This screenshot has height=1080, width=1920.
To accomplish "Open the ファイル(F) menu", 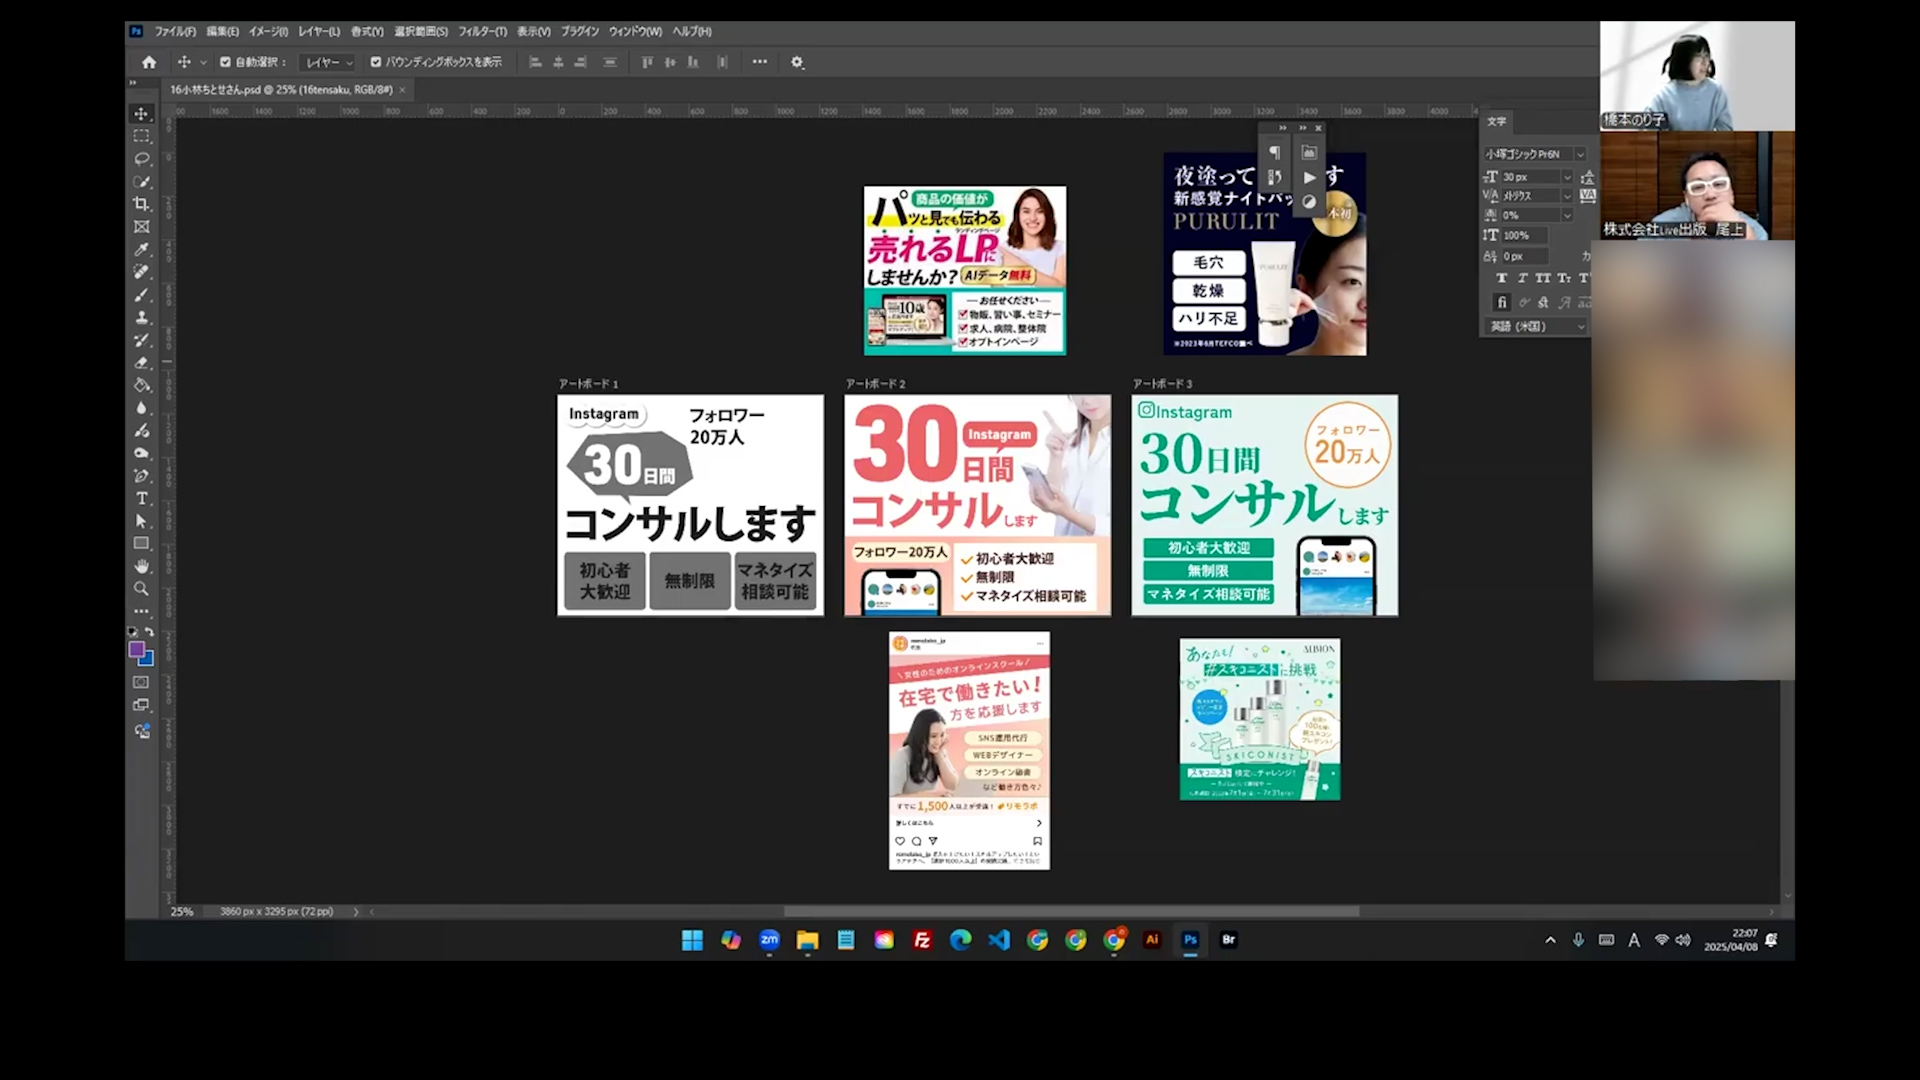I will [x=175, y=32].
